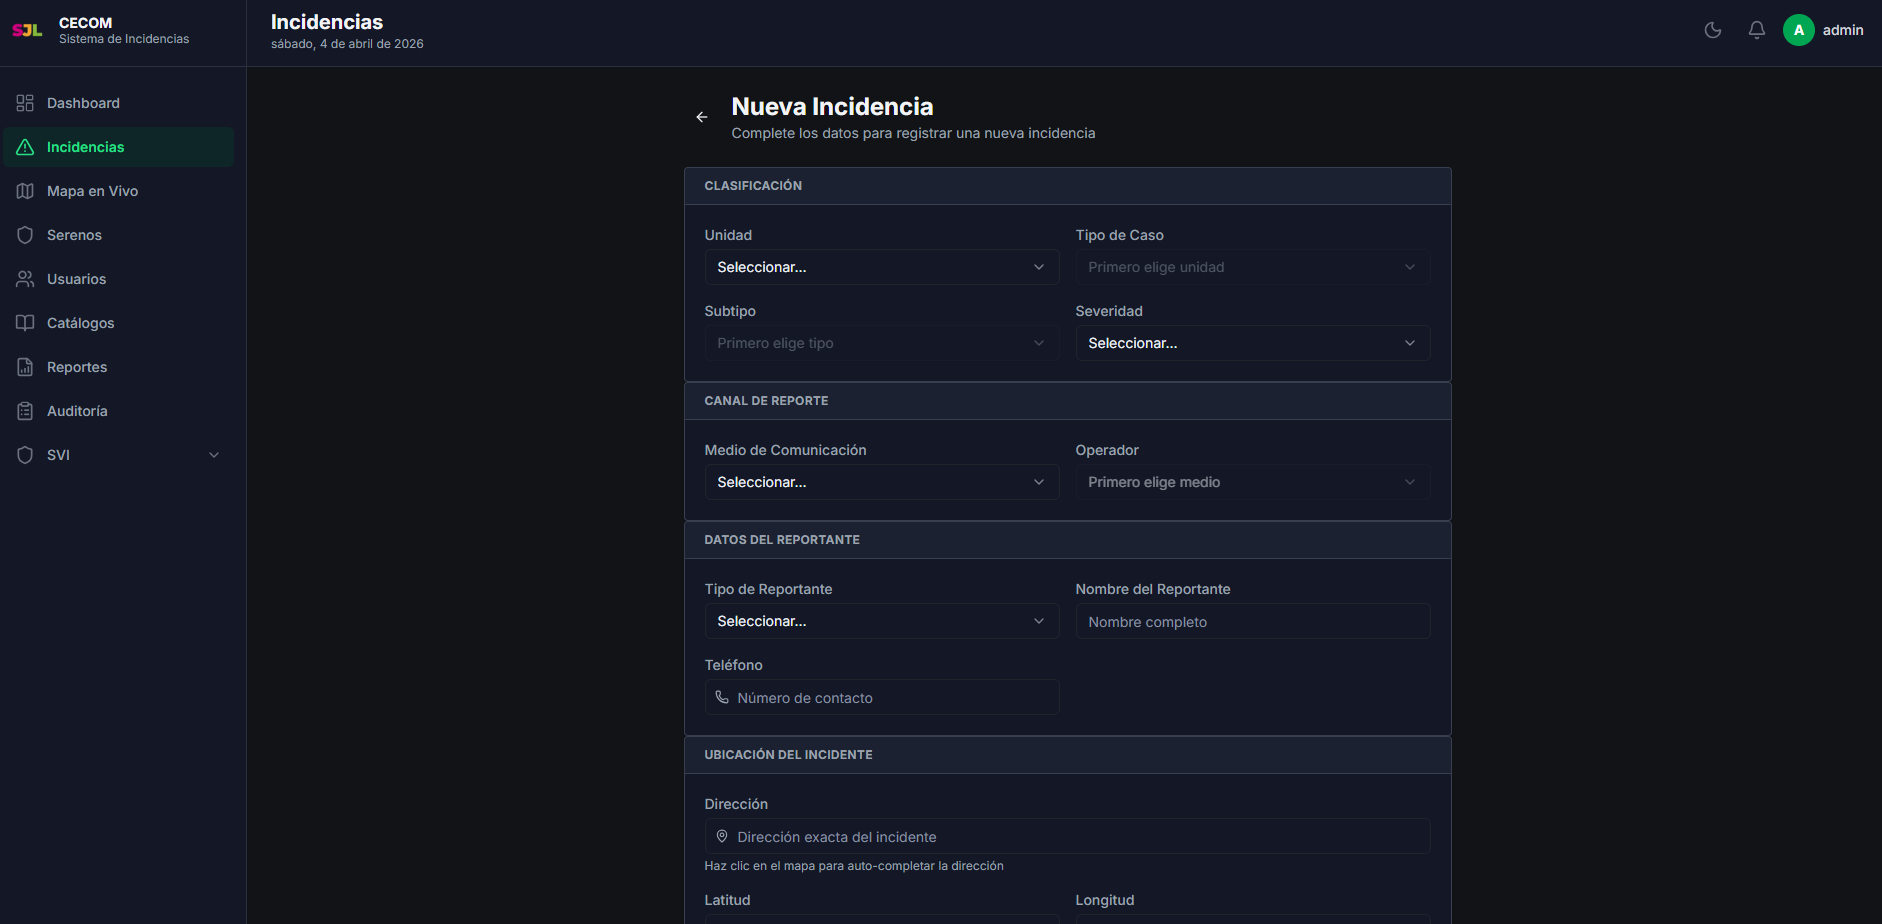1882x924 pixels.
Task: Click the Mapa en Vivo map icon
Action: click(x=25, y=191)
